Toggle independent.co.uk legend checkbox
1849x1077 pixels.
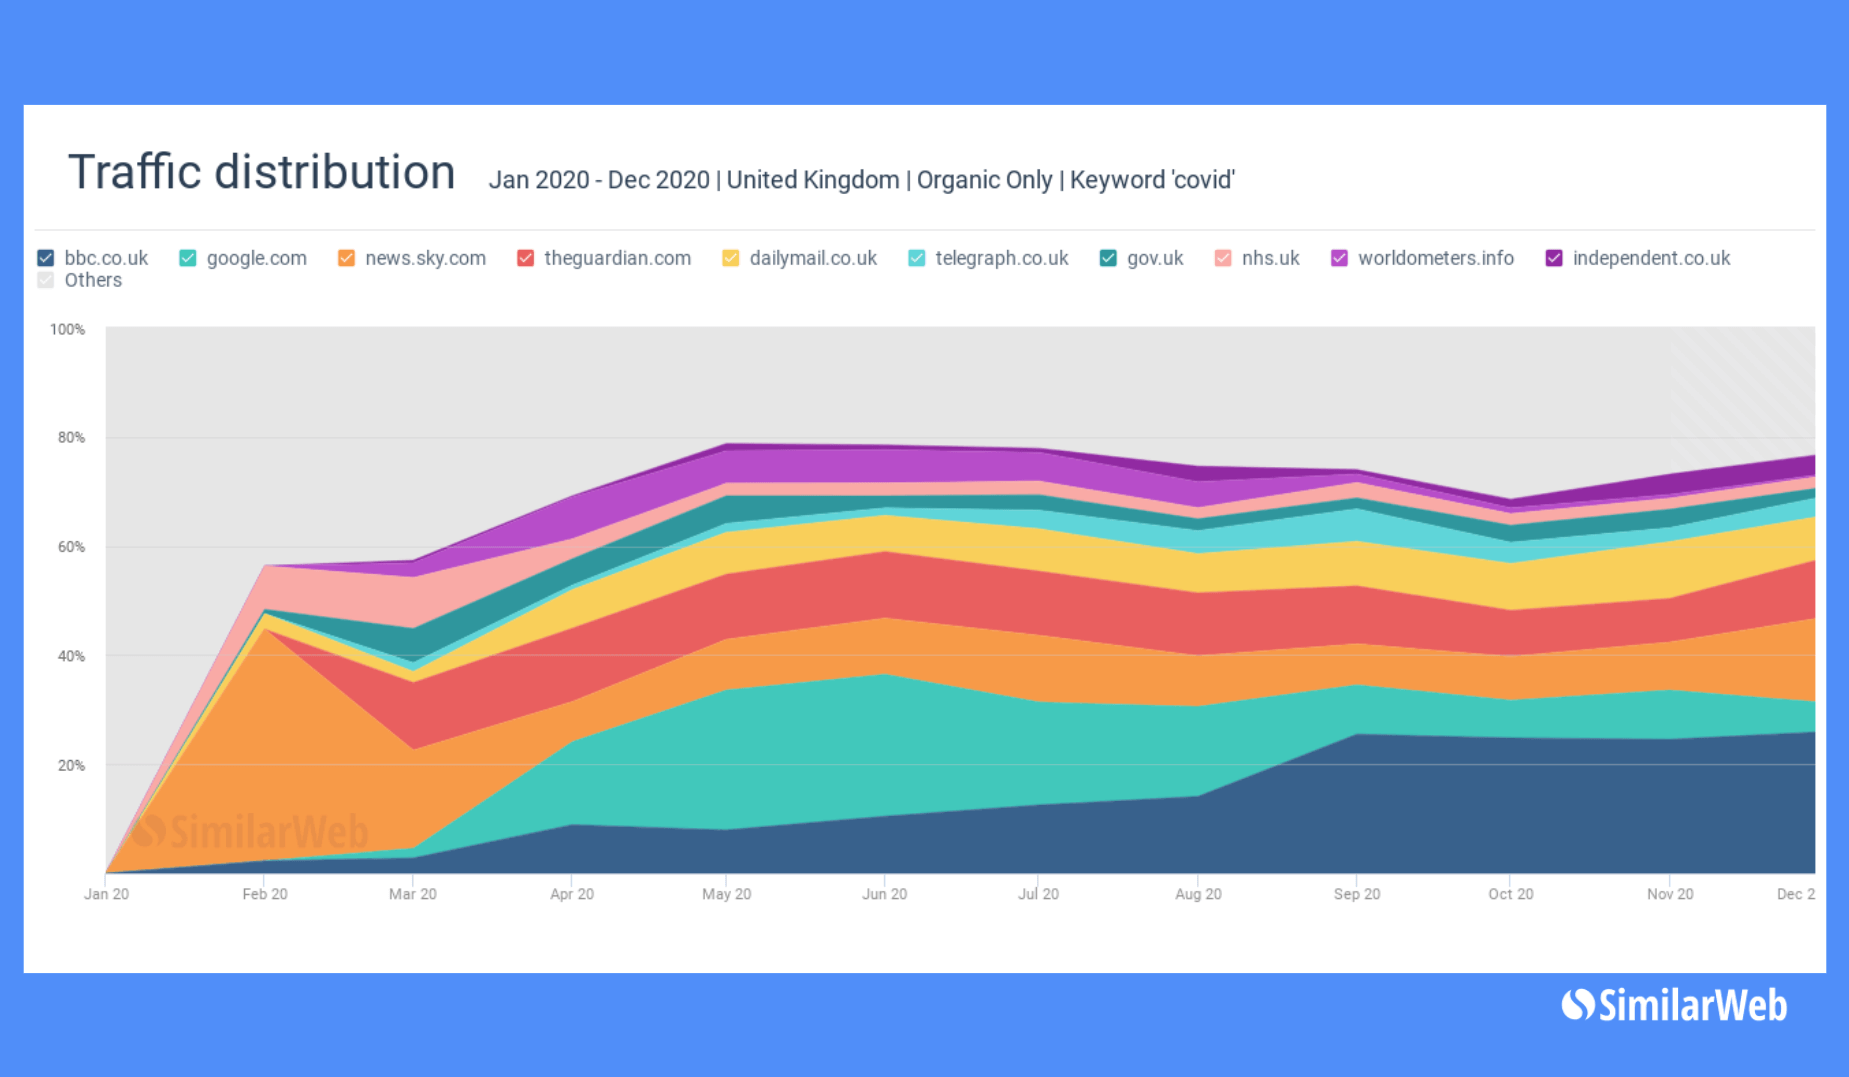(x=1554, y=258)
